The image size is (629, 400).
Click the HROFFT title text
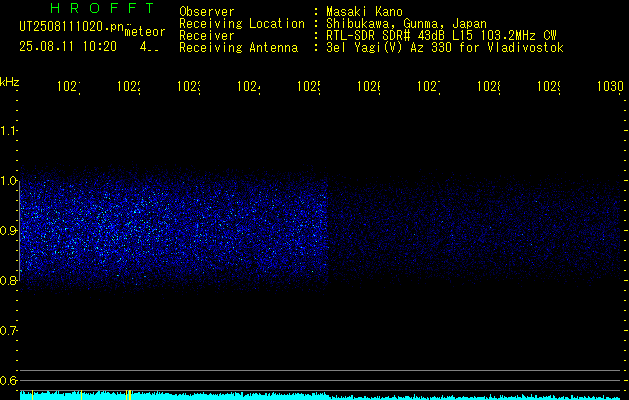(102, 8)
